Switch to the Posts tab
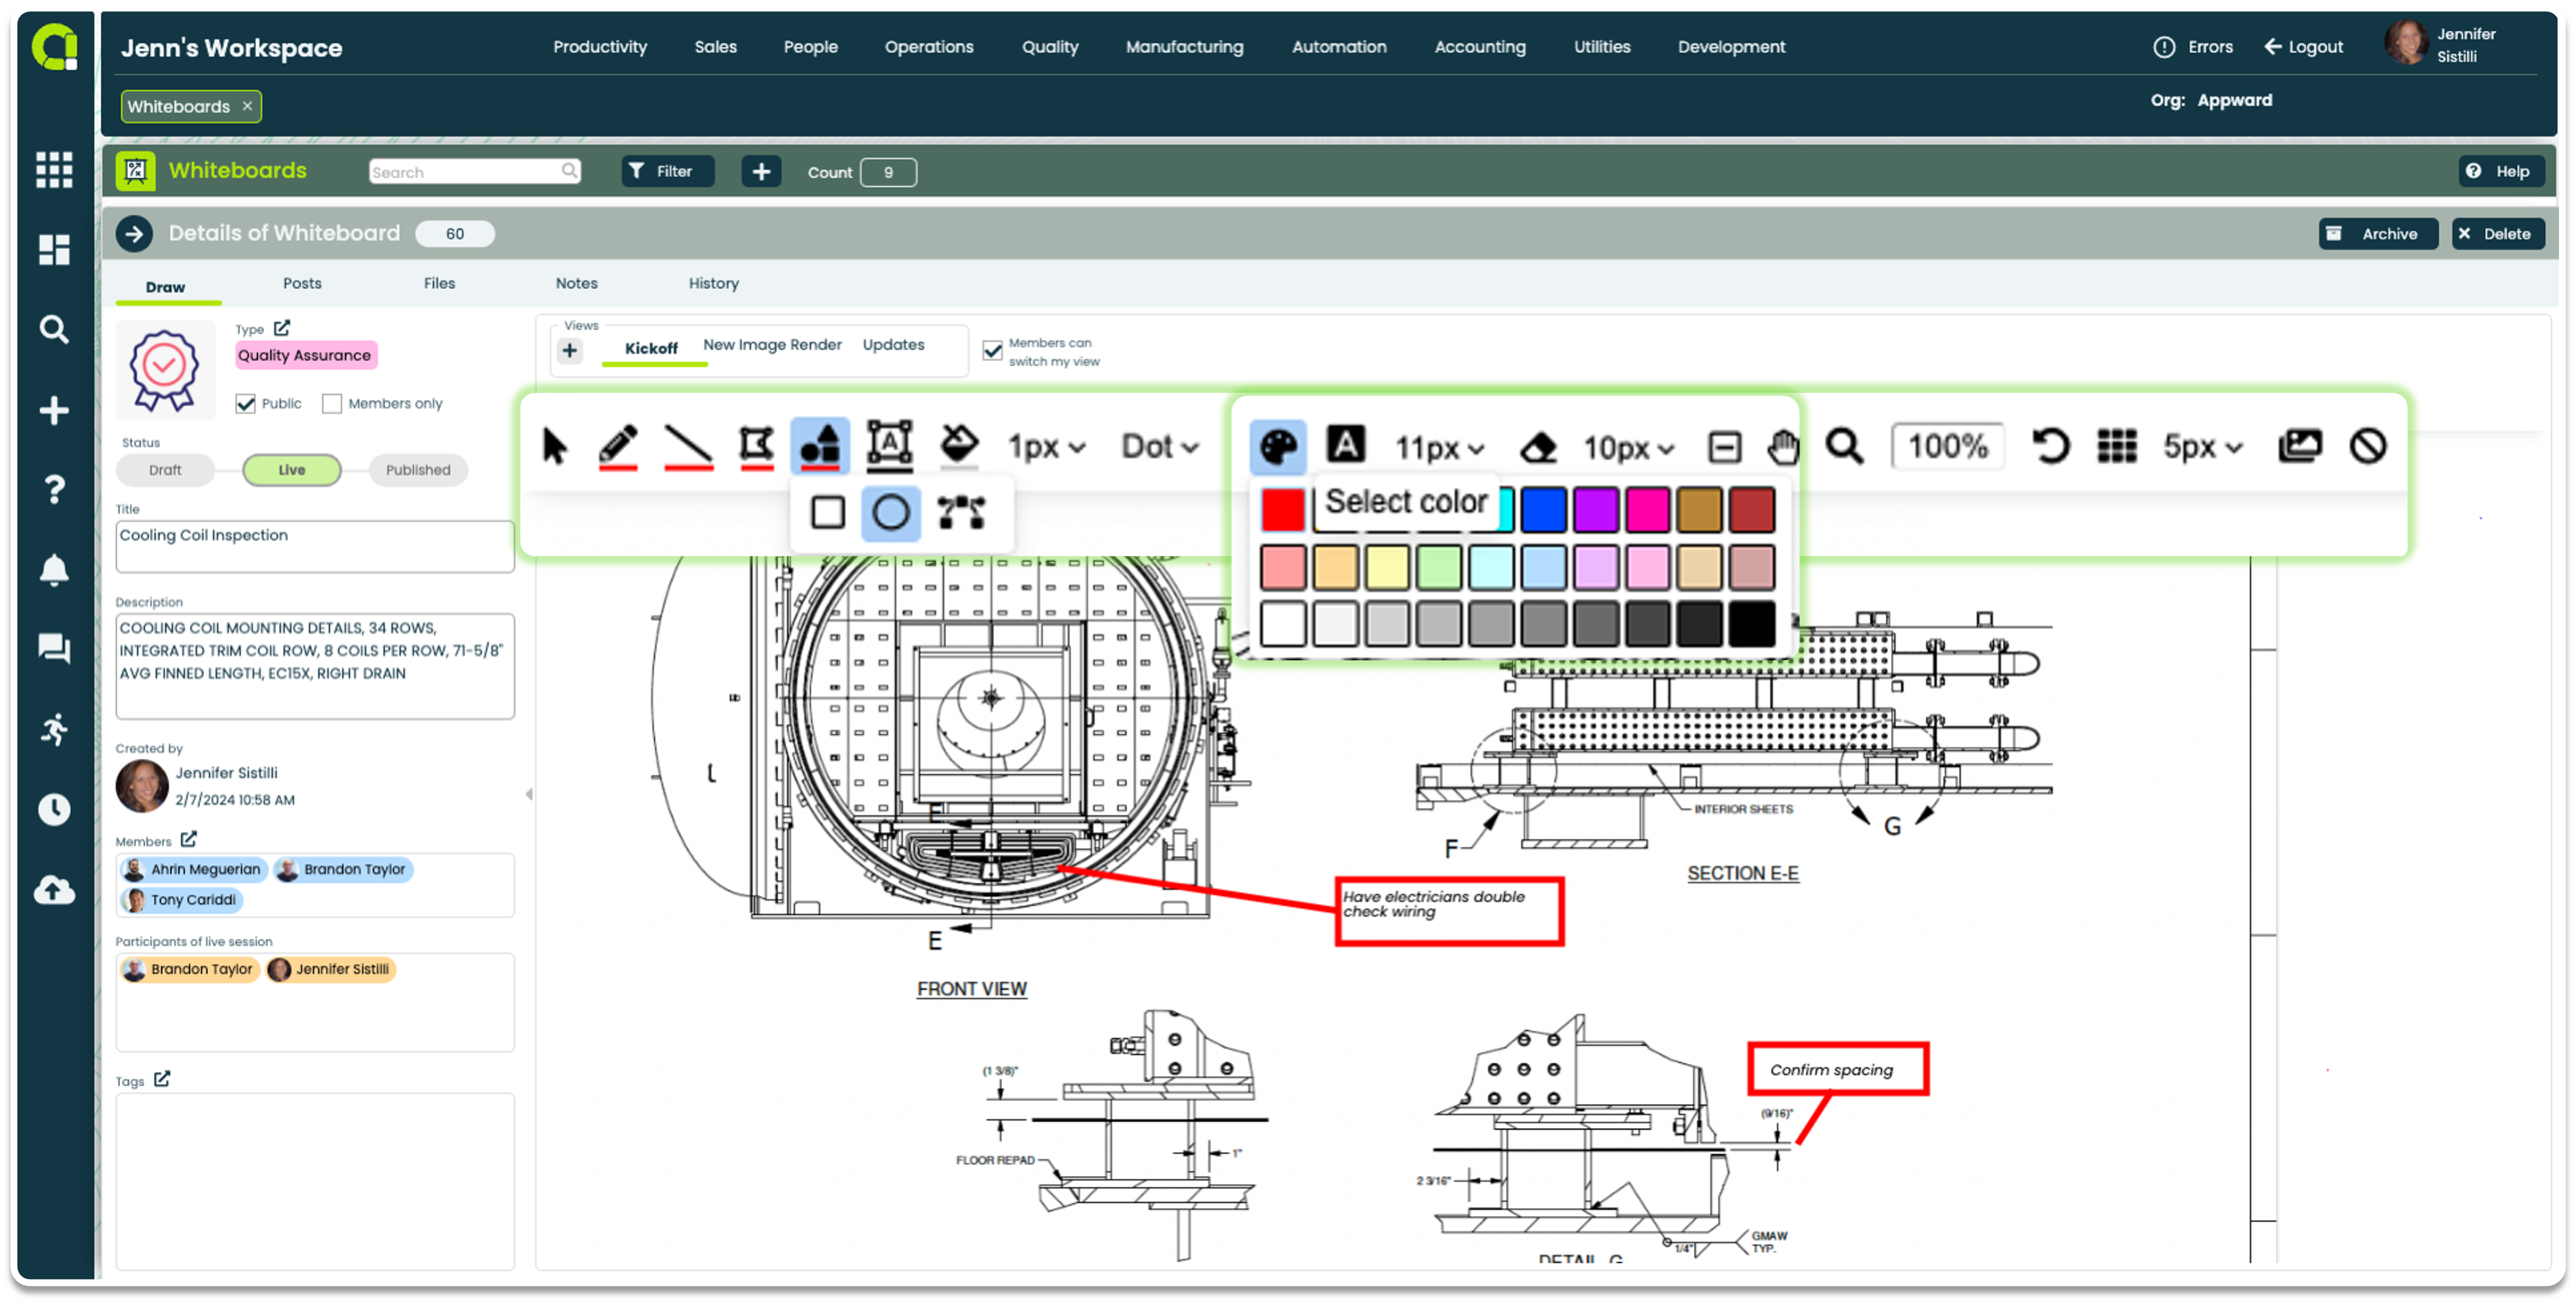This screenshot has width=2576, height=1304. click(302, 284)
